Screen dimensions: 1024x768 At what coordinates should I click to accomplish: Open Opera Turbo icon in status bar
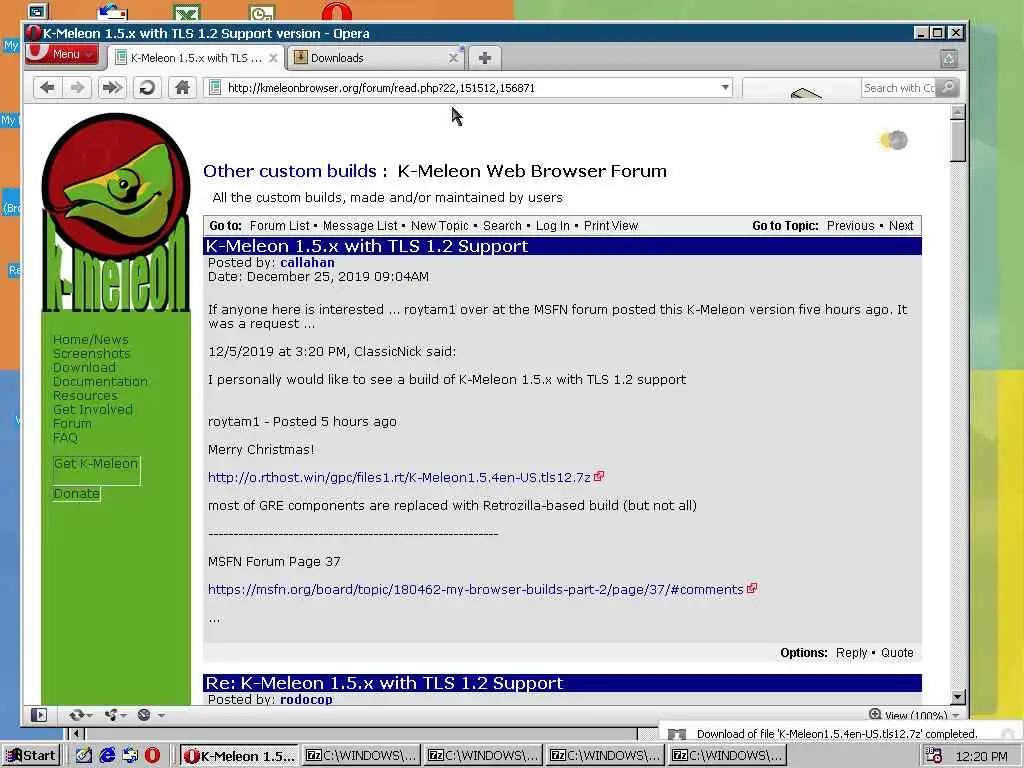click(144, 715)
